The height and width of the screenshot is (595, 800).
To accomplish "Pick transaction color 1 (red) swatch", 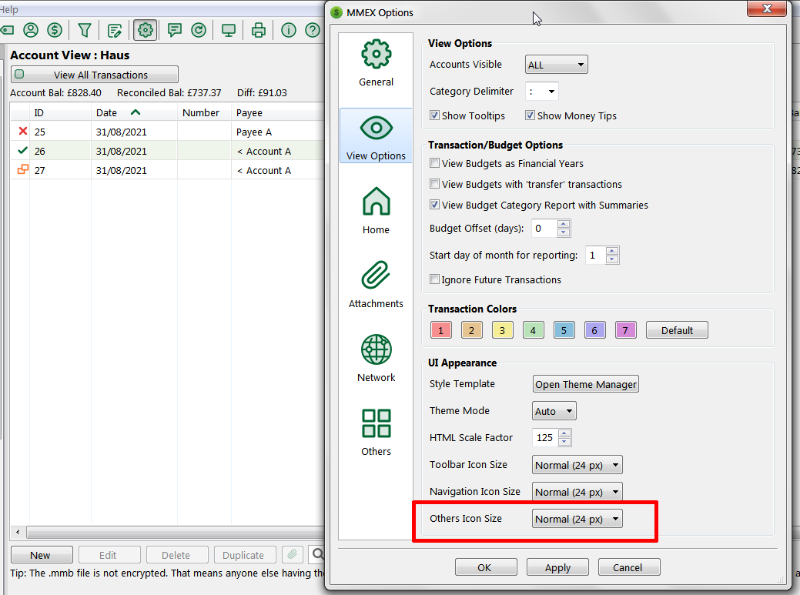I will [x=441, y=330].
